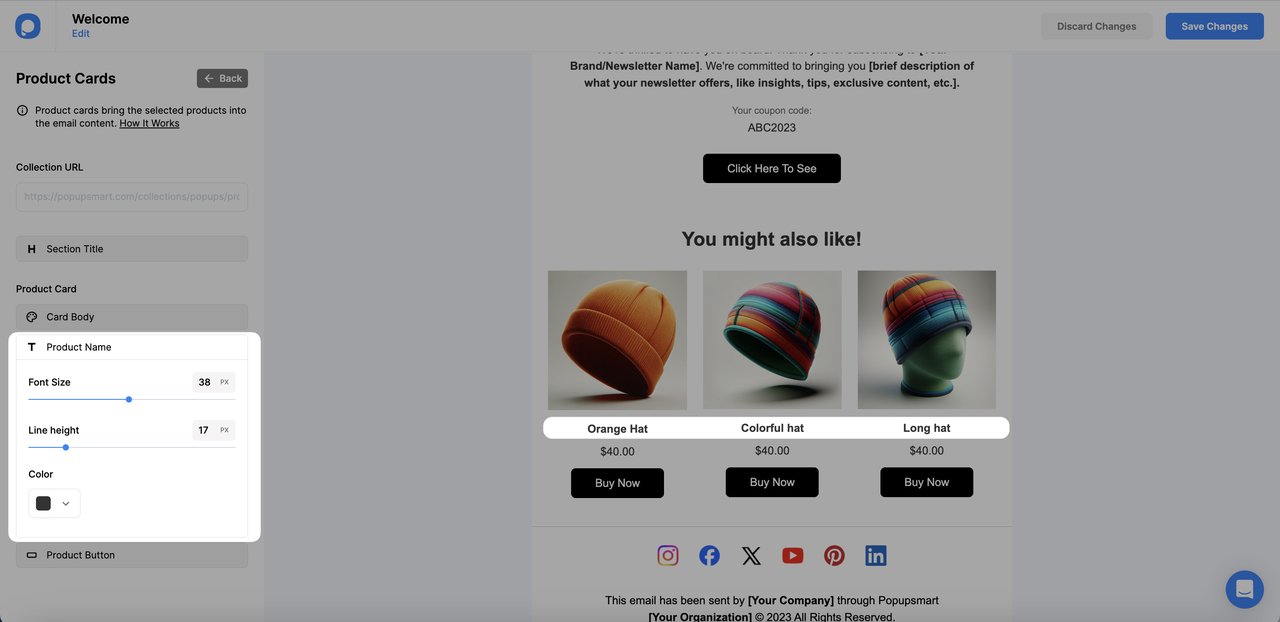
Task: Expand the Product Button settings
Action: point(132,555)
